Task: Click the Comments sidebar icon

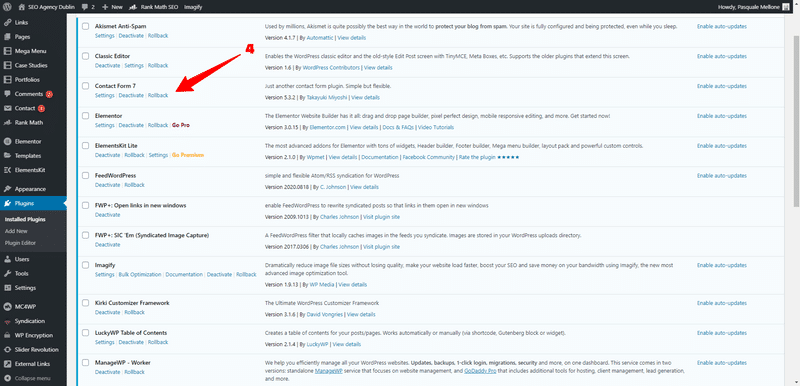Action: (7, 94)
